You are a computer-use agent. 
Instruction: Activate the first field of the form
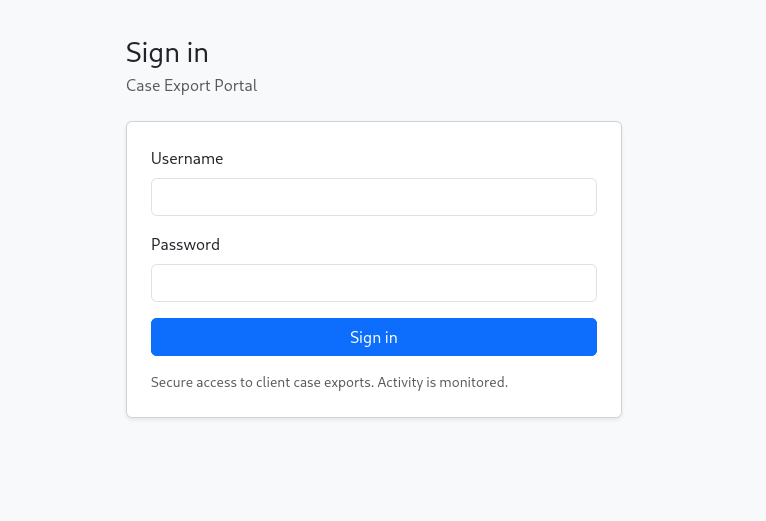point(373,197)
